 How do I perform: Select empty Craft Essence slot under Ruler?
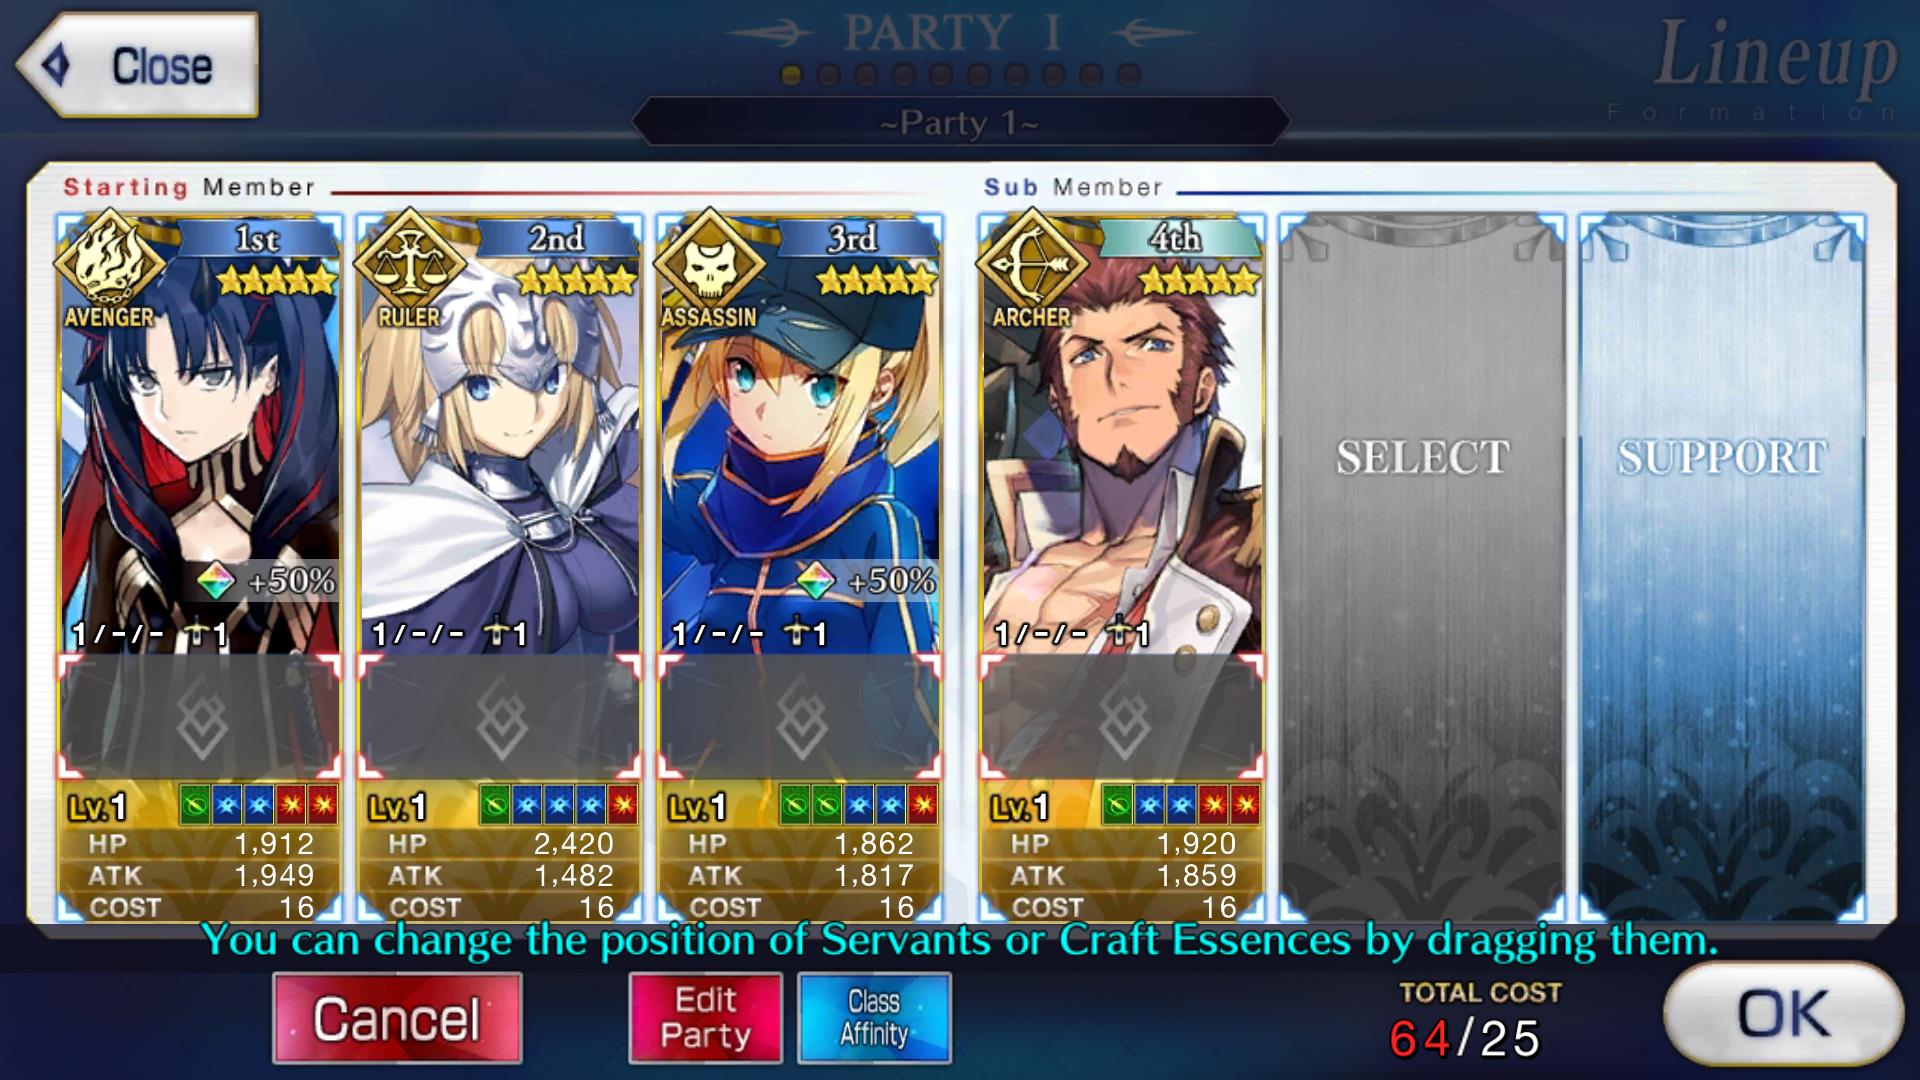click(x=500, y=717)
